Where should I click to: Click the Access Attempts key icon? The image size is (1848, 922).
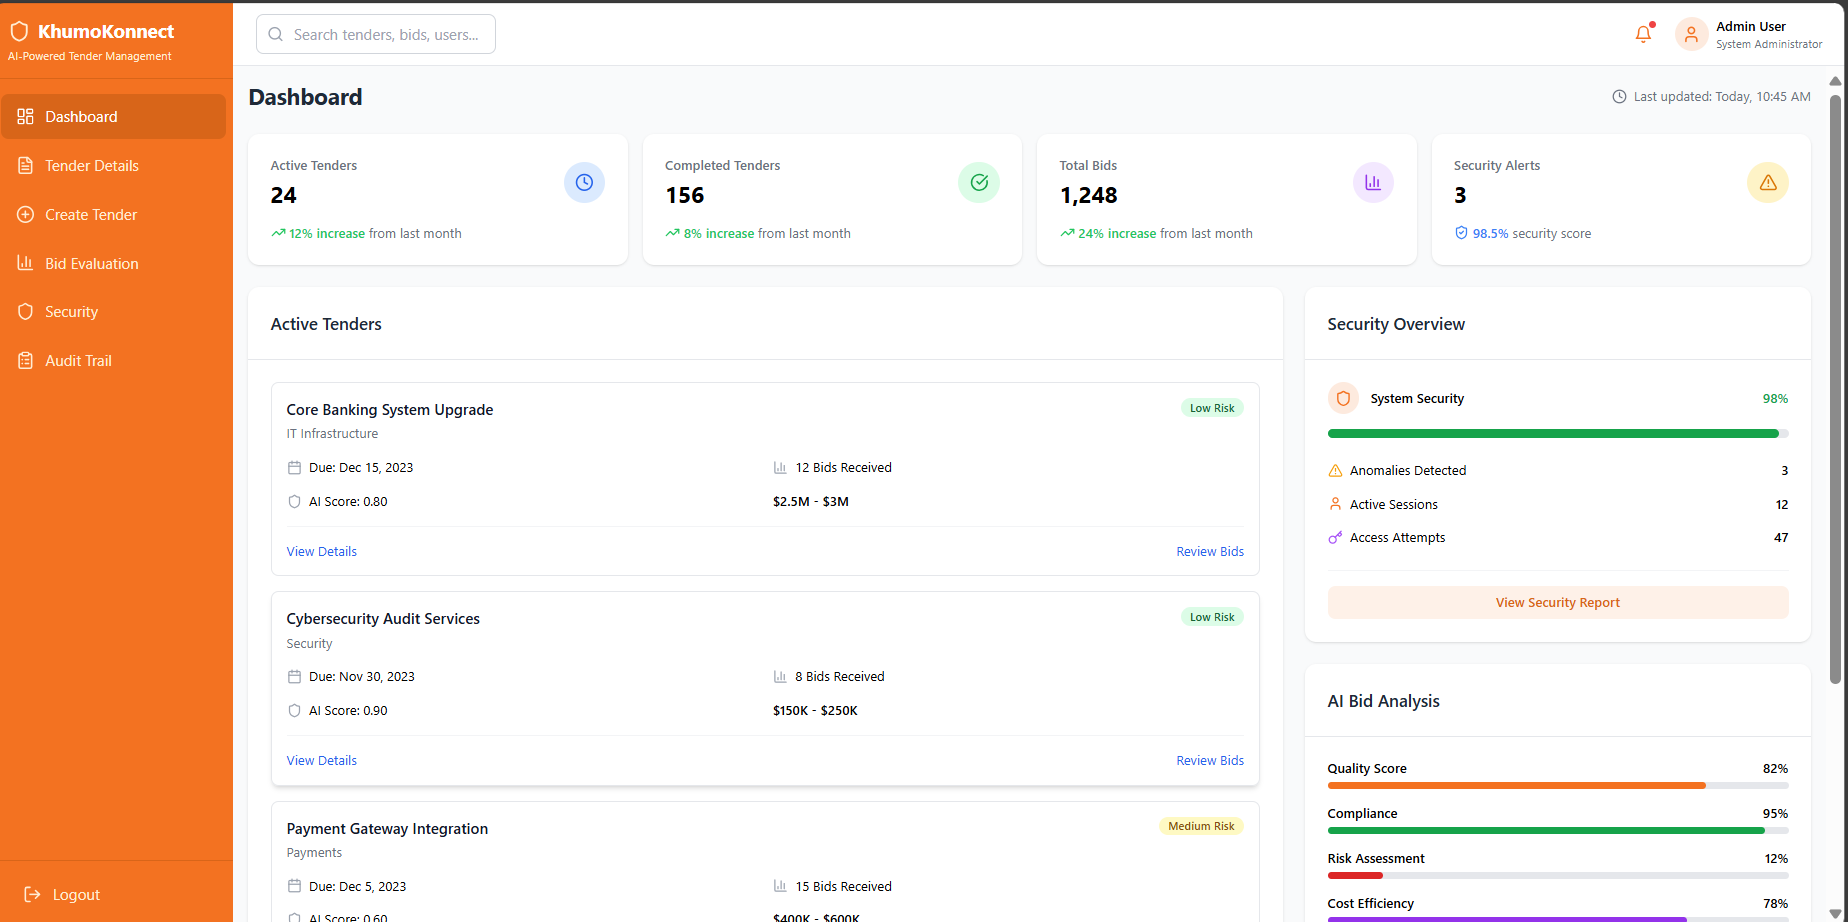click(x=1335, y=537)
